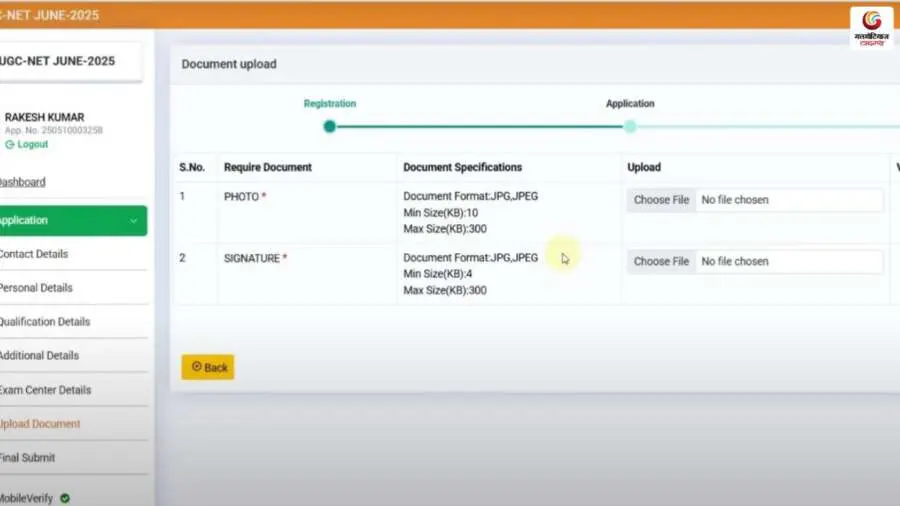Click the Application progress step dot

click(630, 127)
